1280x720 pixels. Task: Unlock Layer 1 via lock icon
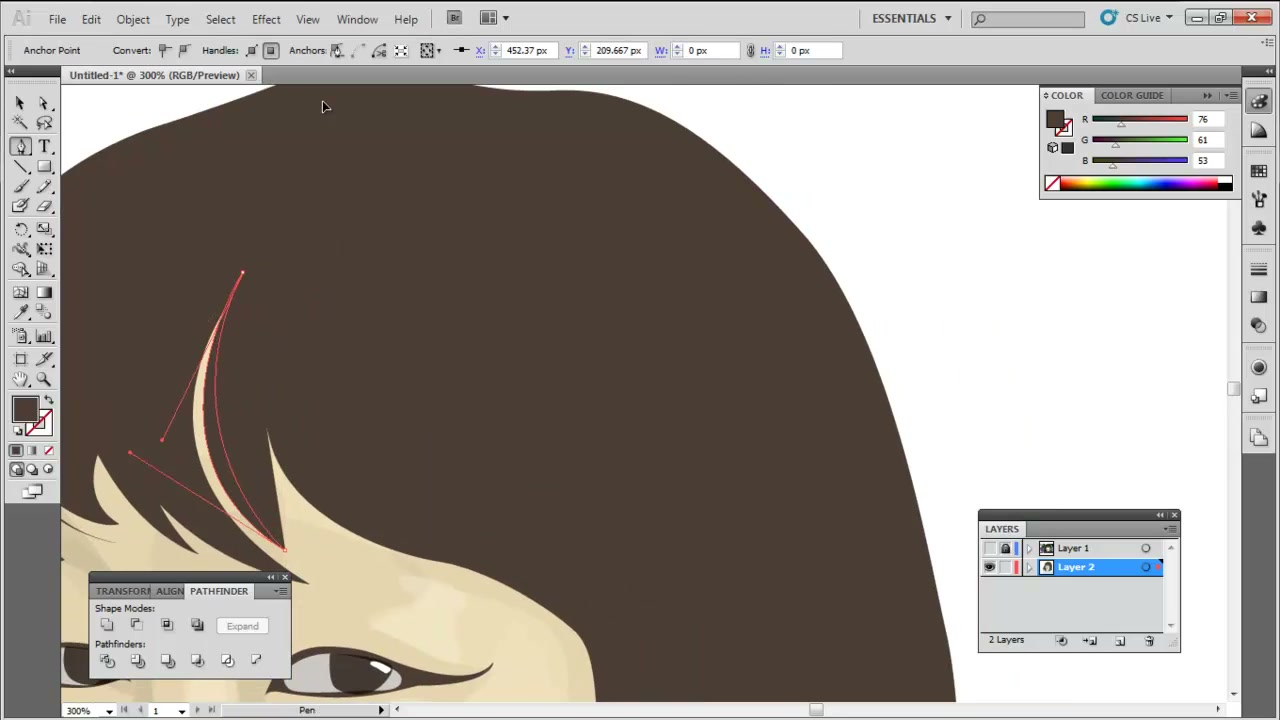1006,548
